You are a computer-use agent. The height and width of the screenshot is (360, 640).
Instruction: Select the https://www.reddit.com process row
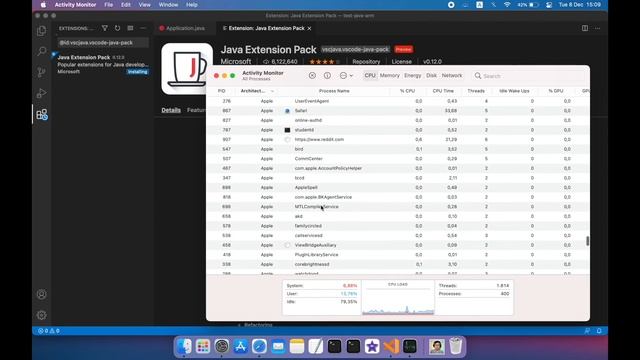click(x=398, y=140)
